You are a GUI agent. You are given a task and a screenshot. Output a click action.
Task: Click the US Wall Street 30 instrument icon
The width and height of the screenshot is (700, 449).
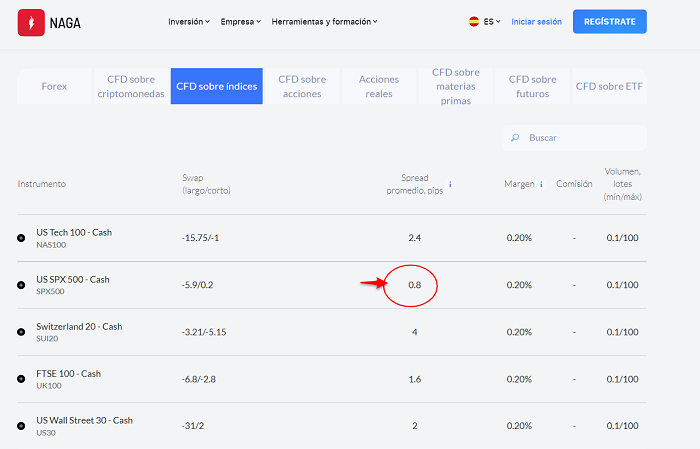coord(21,426)
